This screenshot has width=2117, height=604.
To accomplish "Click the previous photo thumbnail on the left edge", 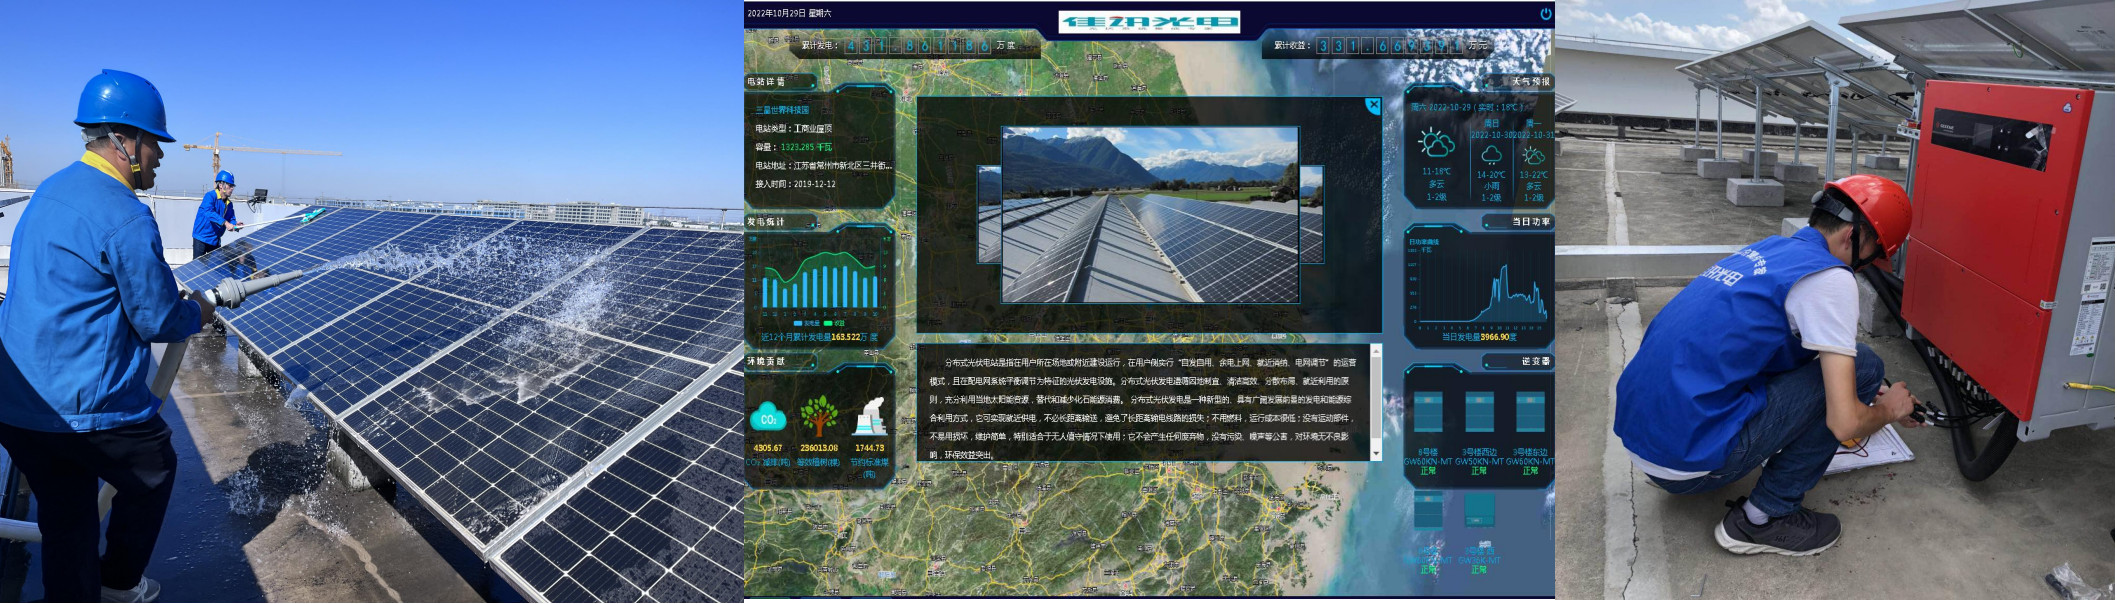I will [x=989, y=215].
